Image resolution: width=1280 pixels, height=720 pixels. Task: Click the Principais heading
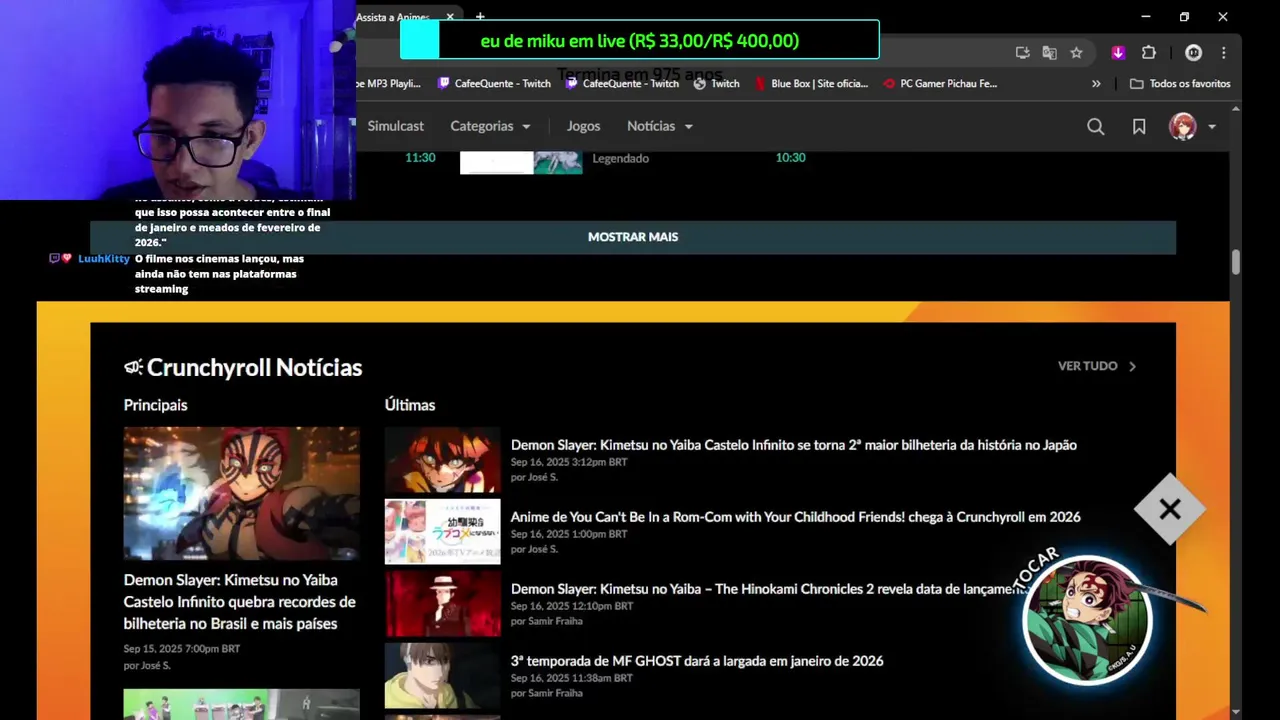click(155, 405)
